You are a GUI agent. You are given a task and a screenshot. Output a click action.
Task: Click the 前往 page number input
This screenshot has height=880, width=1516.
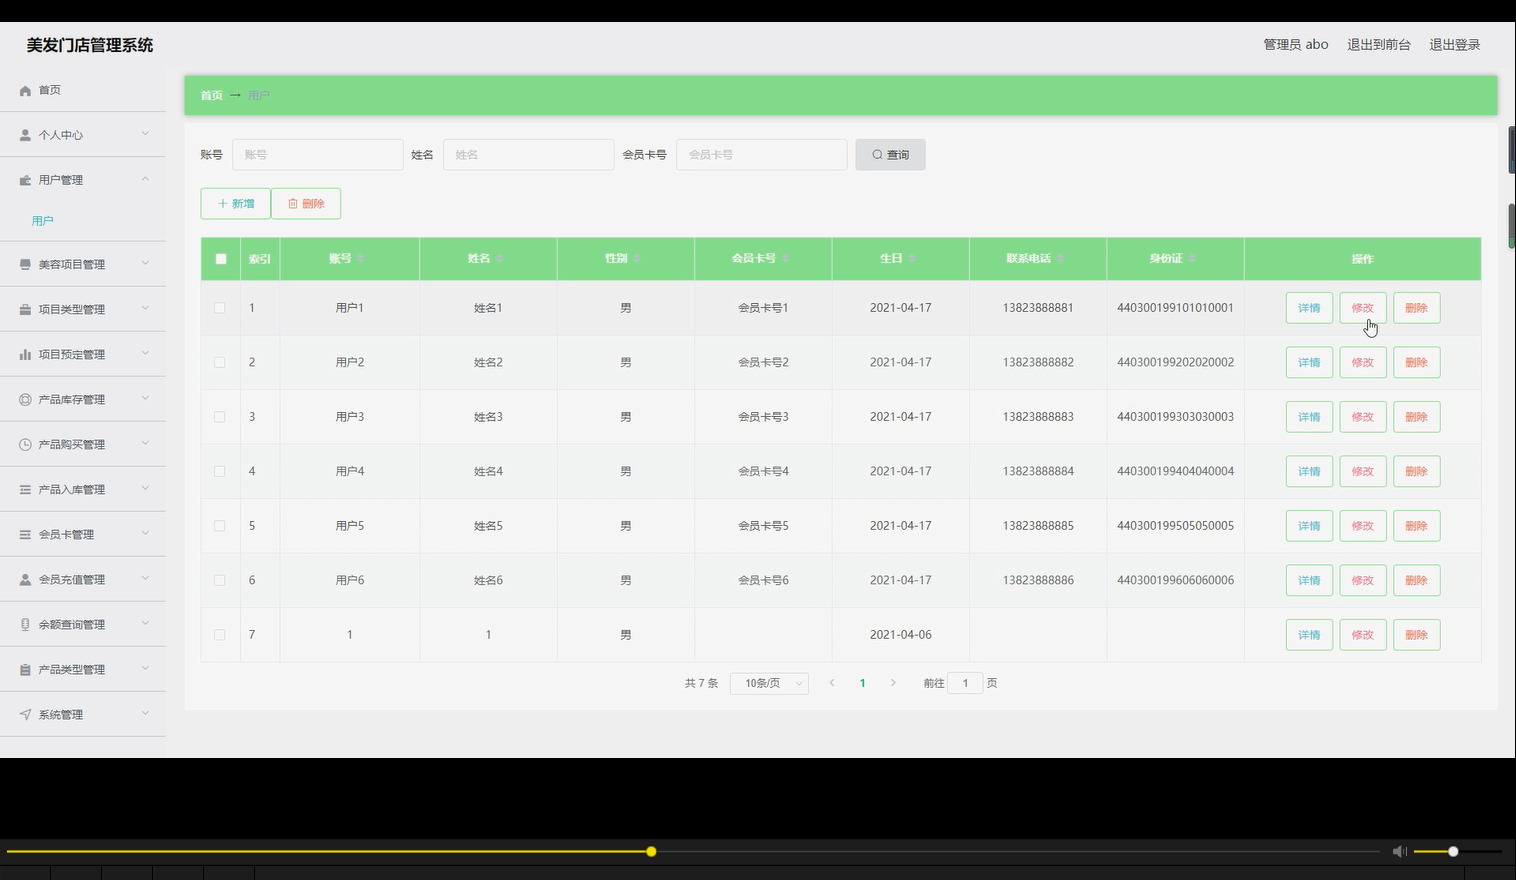965,683
